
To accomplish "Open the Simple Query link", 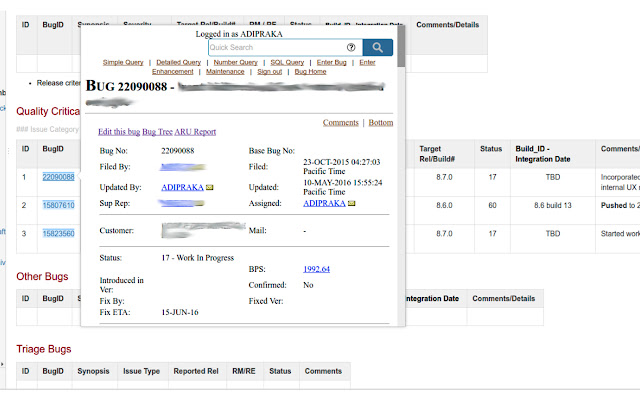I will pyautogui.click(x=123, y=62).
